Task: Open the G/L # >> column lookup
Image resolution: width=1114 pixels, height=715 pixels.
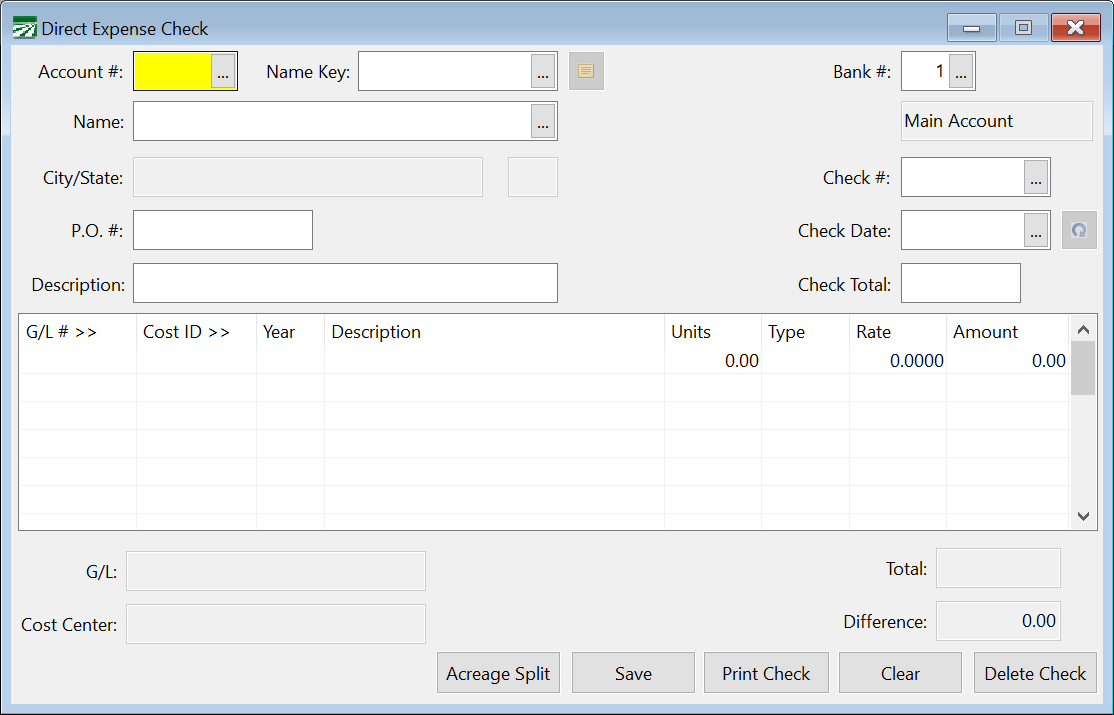Action: tap(60, 331)
